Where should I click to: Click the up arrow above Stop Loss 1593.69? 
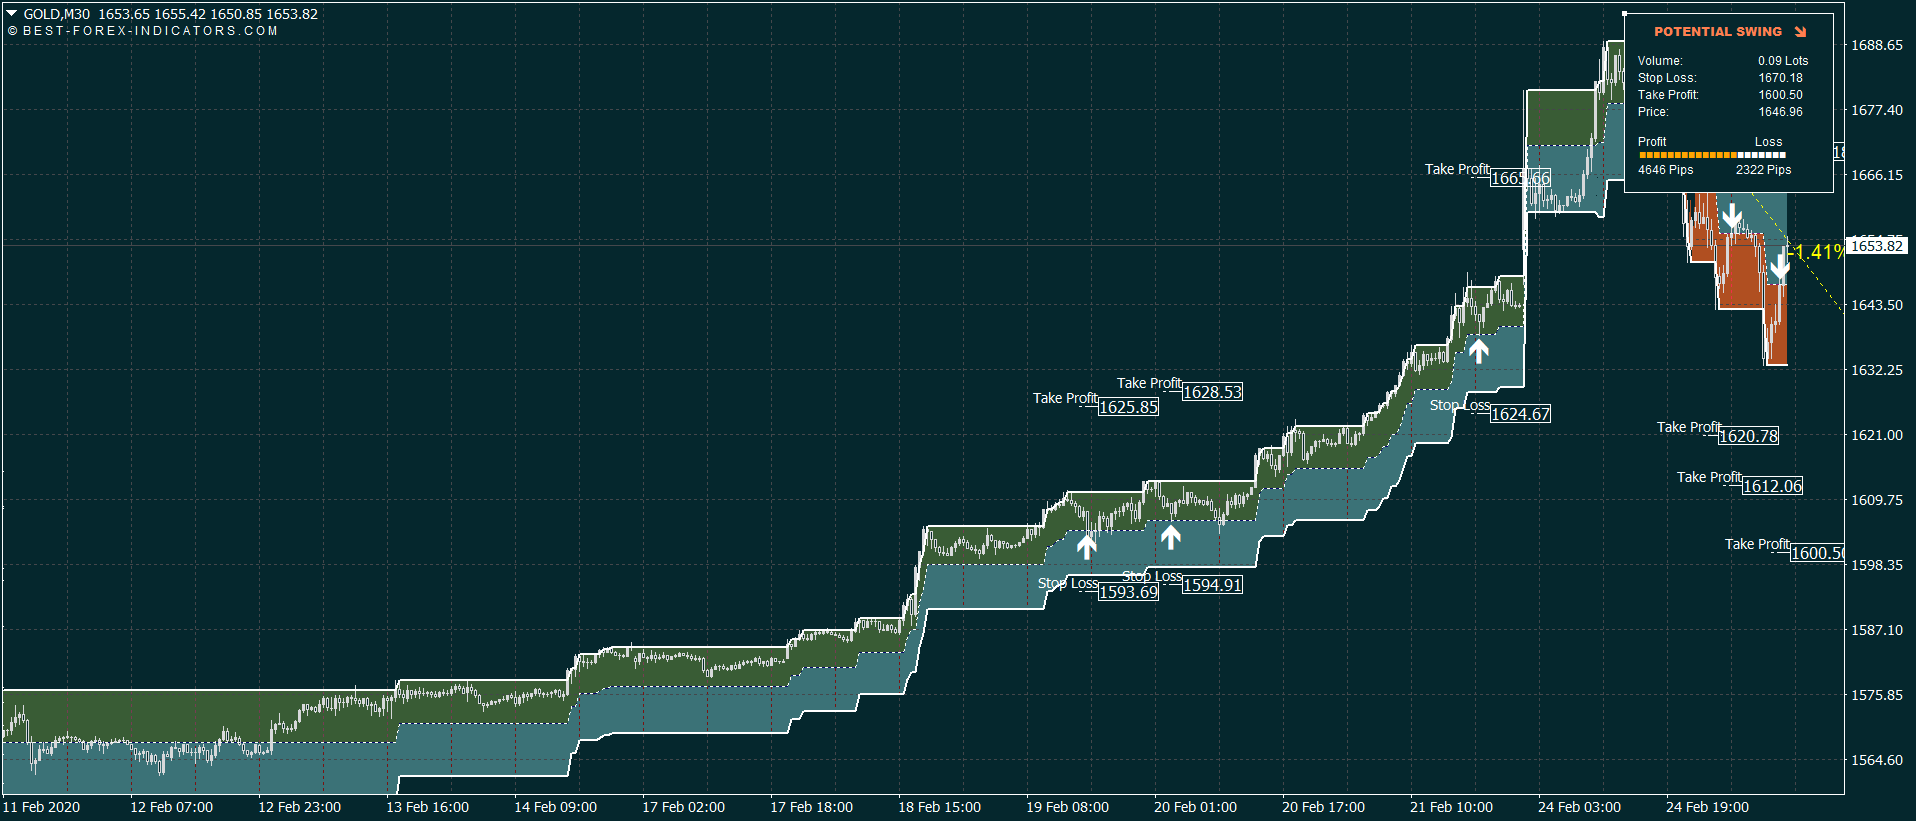(1086, 546)
